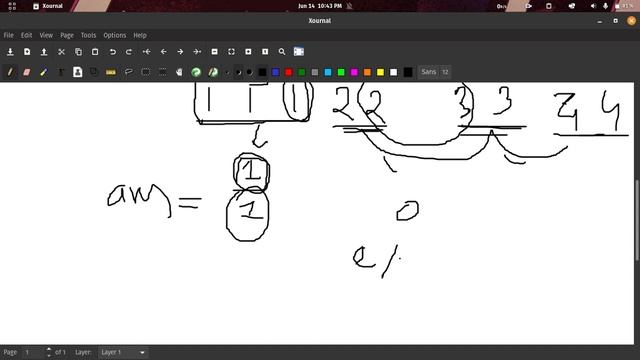The image size is (640, 360).
Task: Jump to the last page
Action: tap(197, 52)
